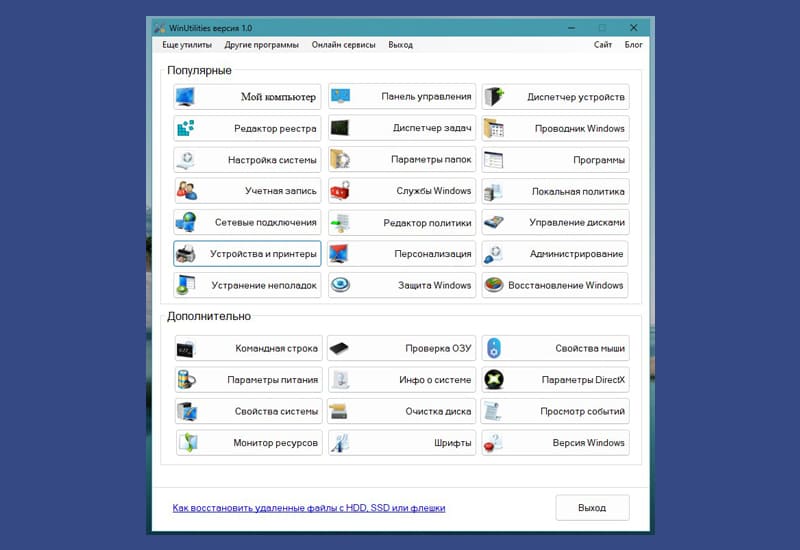The width and height of the screenshot is (800, 550).
Task: Click the Блог menu item
Action: pos(633,45)
